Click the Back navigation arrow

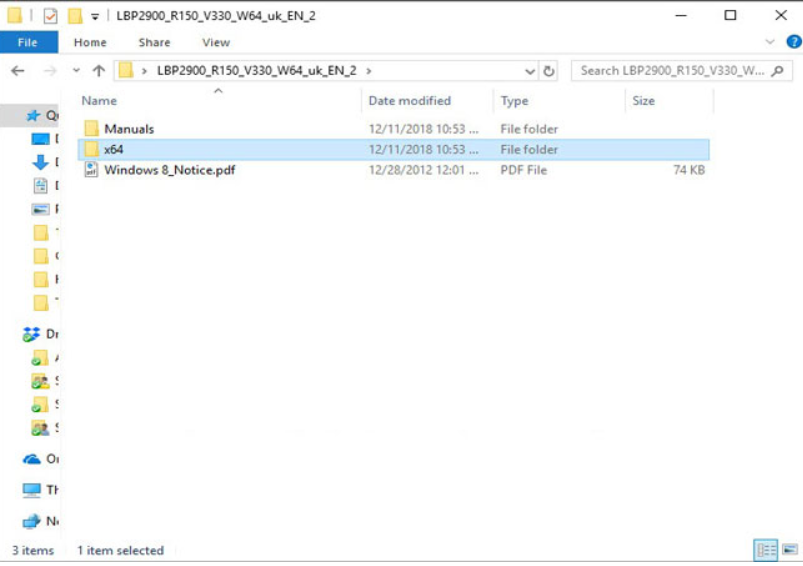[17, 71]
